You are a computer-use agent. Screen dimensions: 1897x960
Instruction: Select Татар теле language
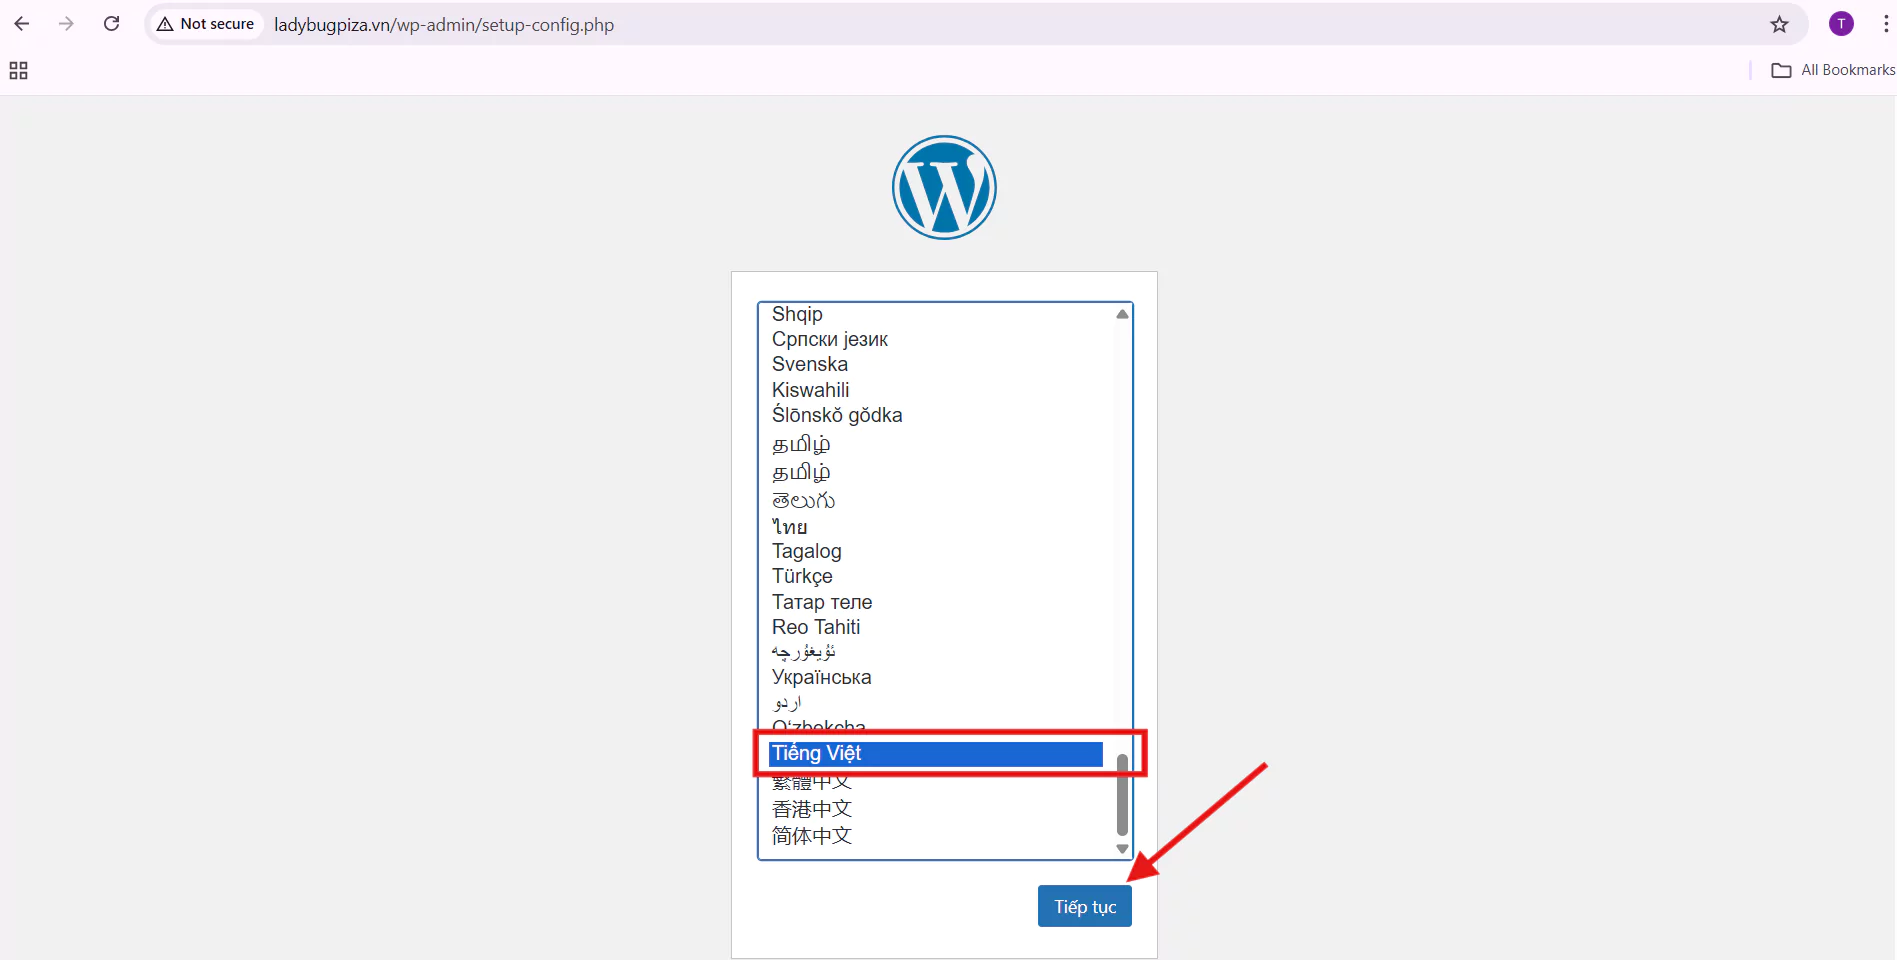(936, 602)
